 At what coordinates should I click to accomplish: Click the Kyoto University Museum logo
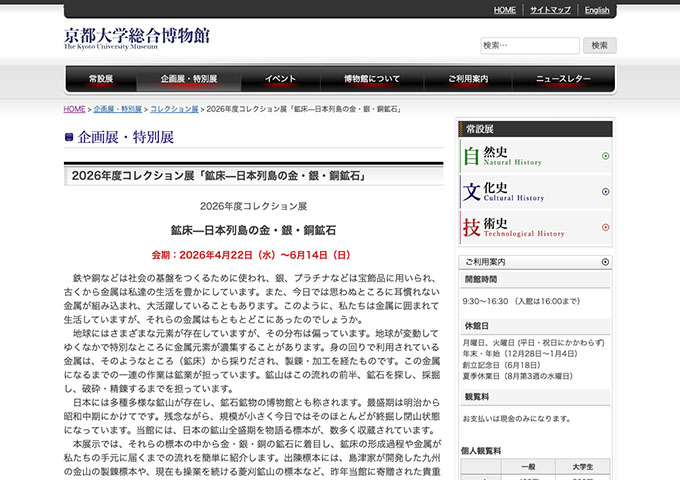click(x=137, y=39)
